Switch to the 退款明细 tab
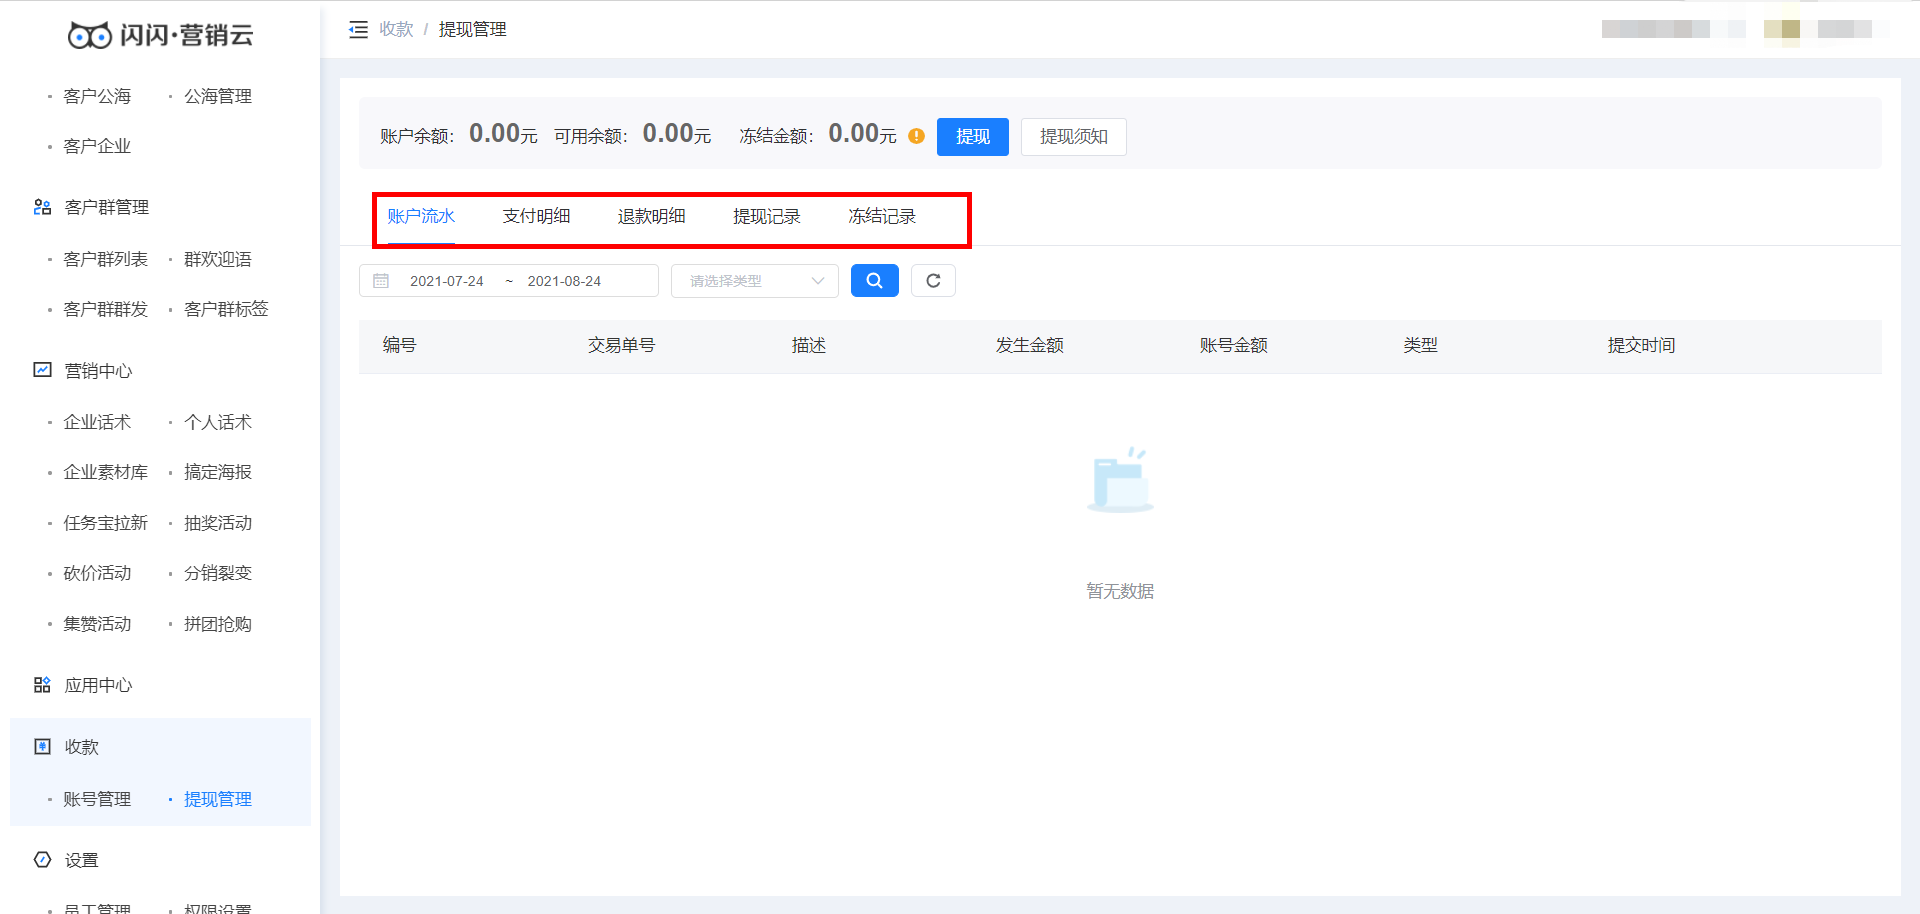 coord(651,216)
